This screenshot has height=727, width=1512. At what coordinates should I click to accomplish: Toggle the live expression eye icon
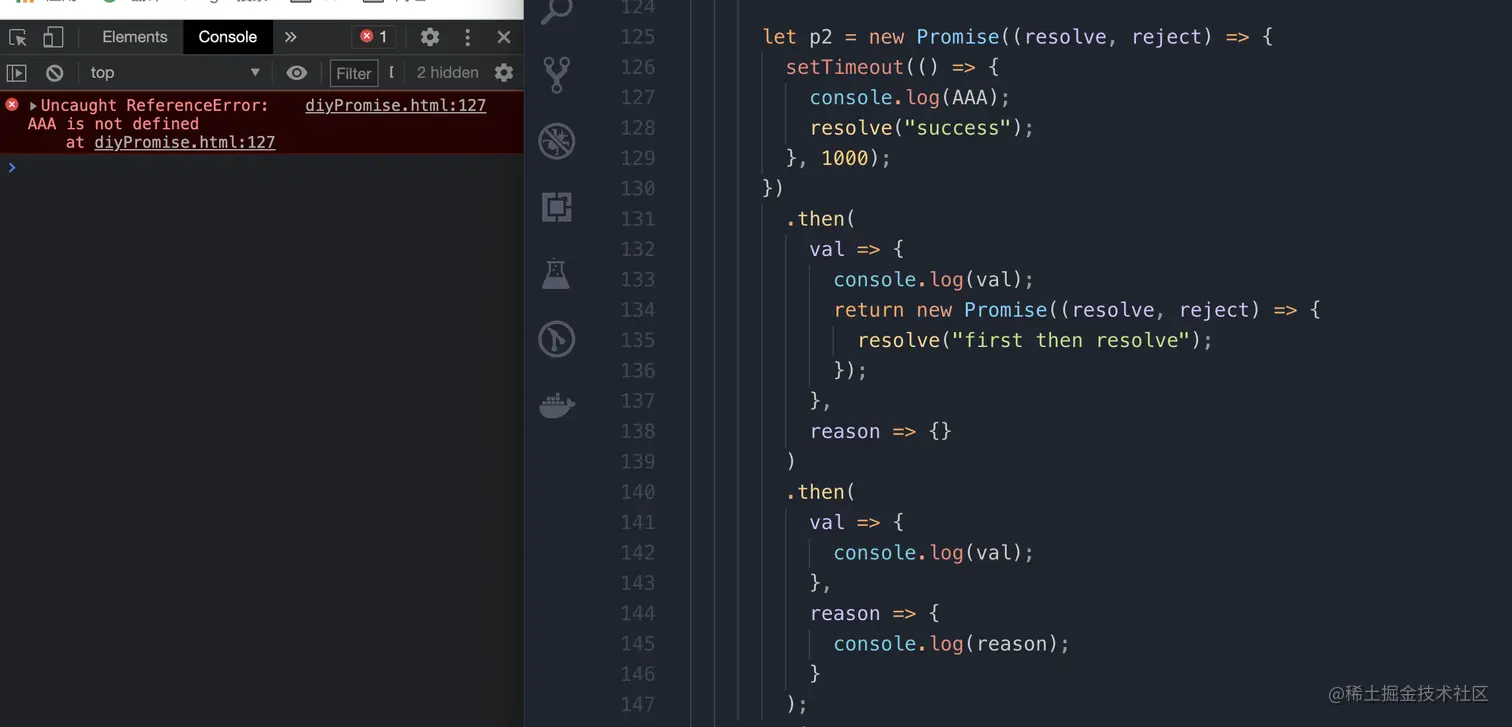point(297,73)
